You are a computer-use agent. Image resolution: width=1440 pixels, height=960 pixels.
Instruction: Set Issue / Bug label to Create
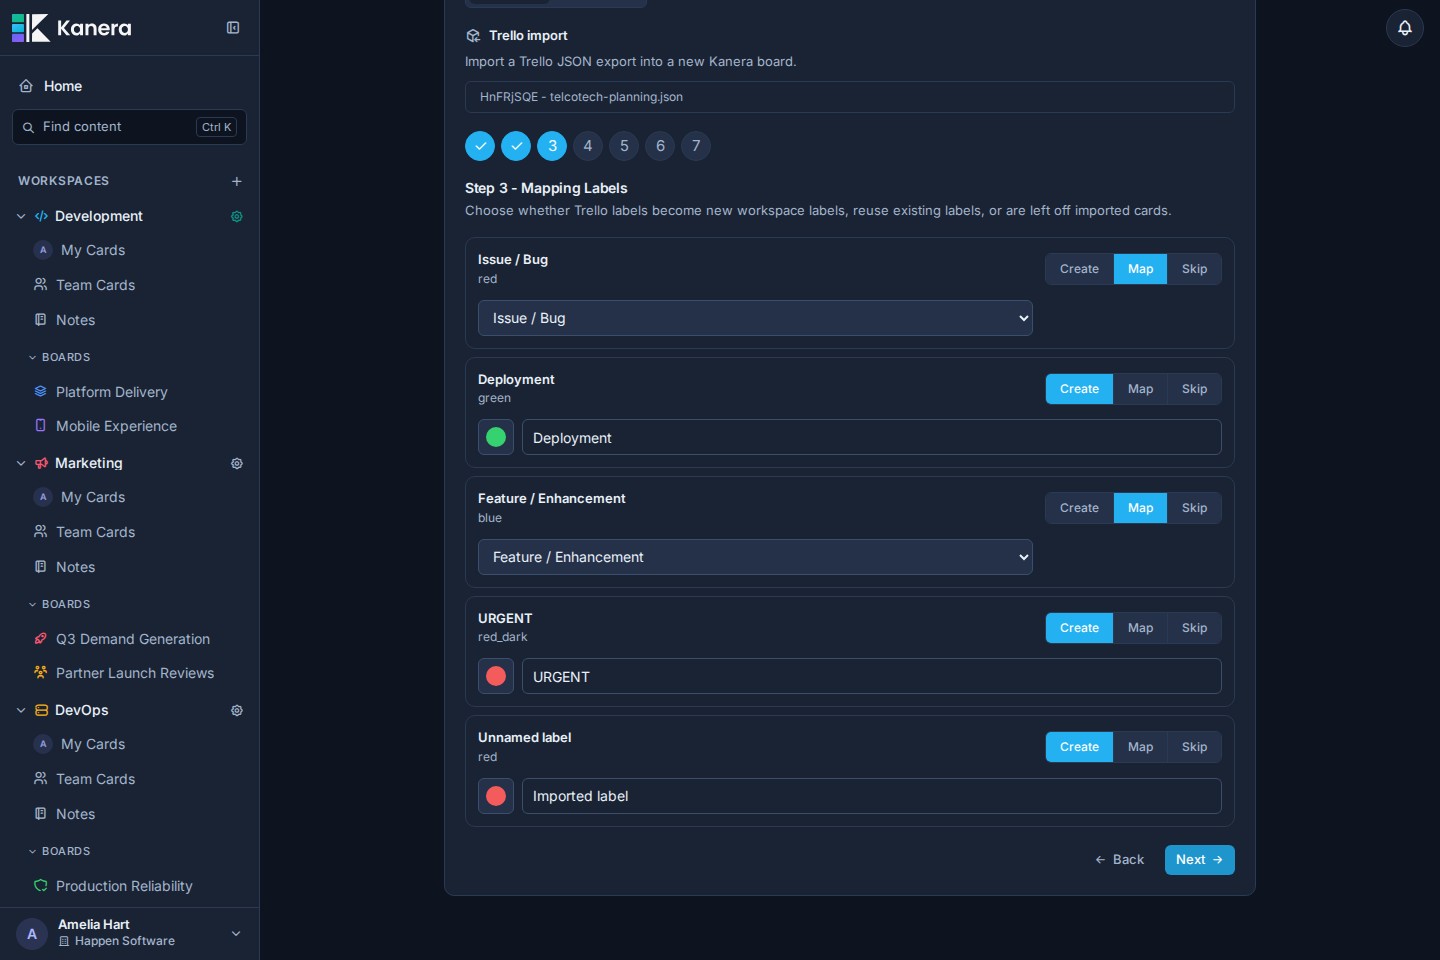point(1079,269)
